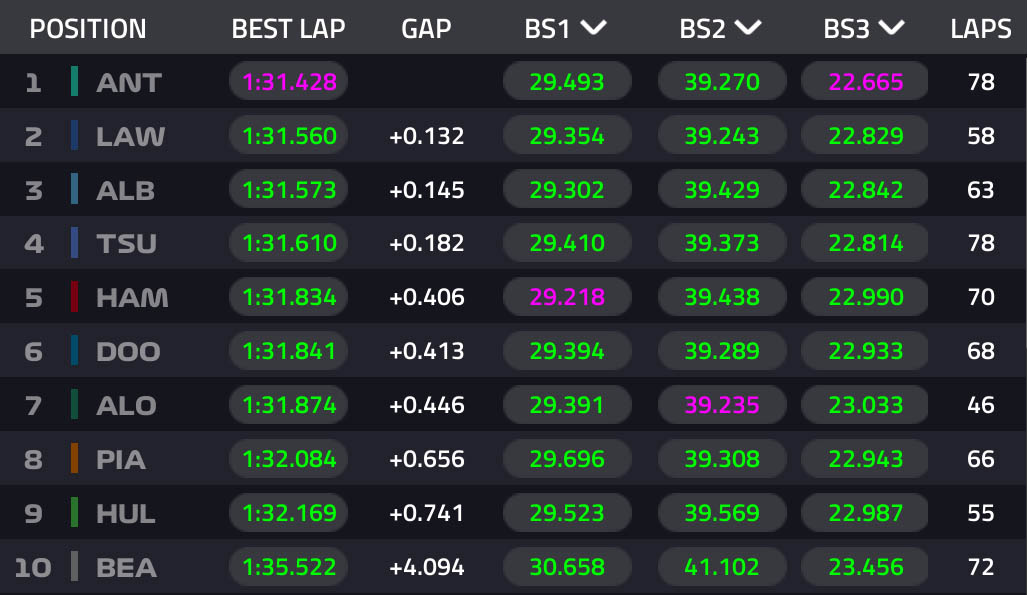Open driver TSU's row

126,243
